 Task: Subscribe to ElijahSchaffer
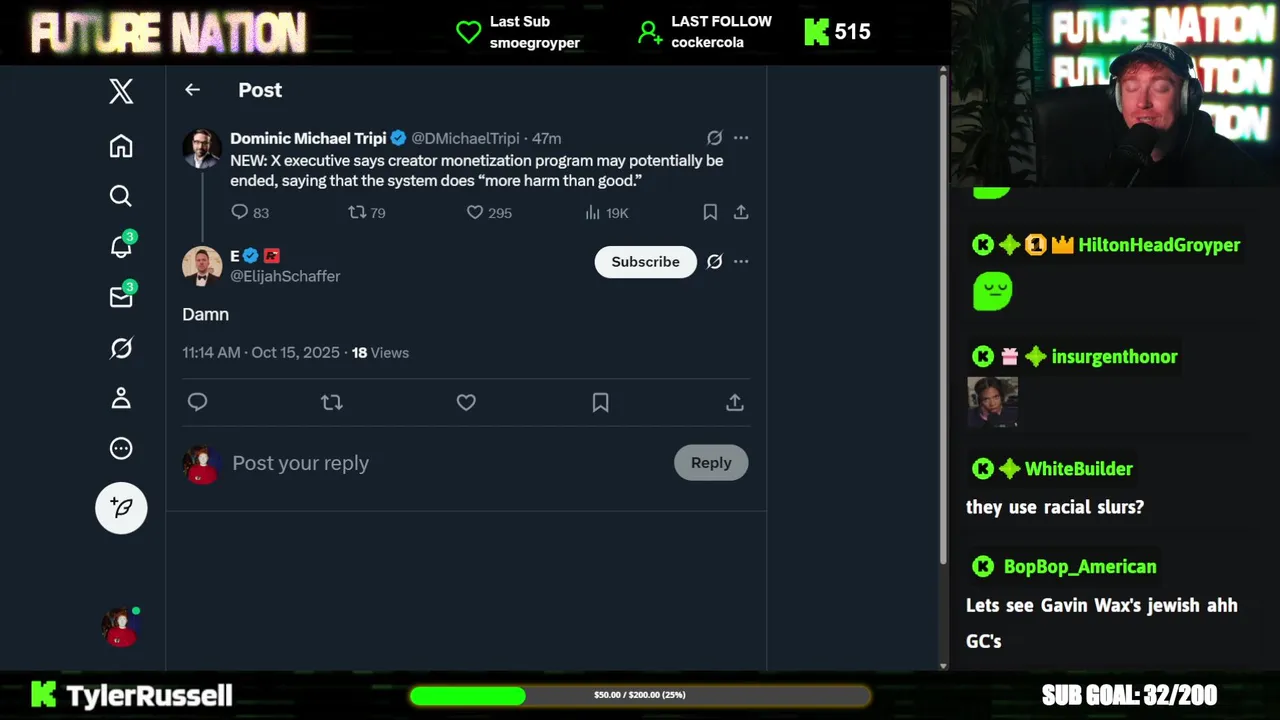[646, 262]
